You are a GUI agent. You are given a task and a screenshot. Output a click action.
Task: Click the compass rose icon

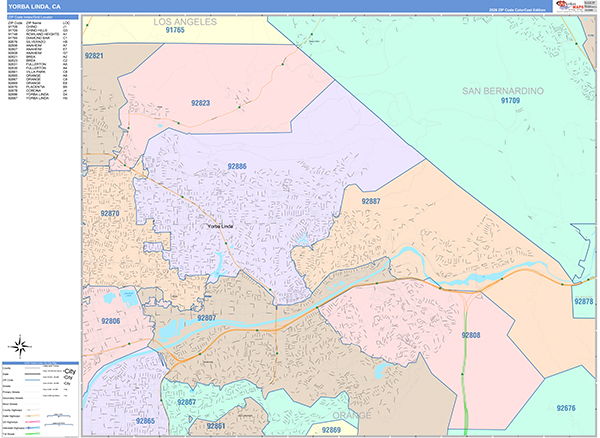pos(20,347)
